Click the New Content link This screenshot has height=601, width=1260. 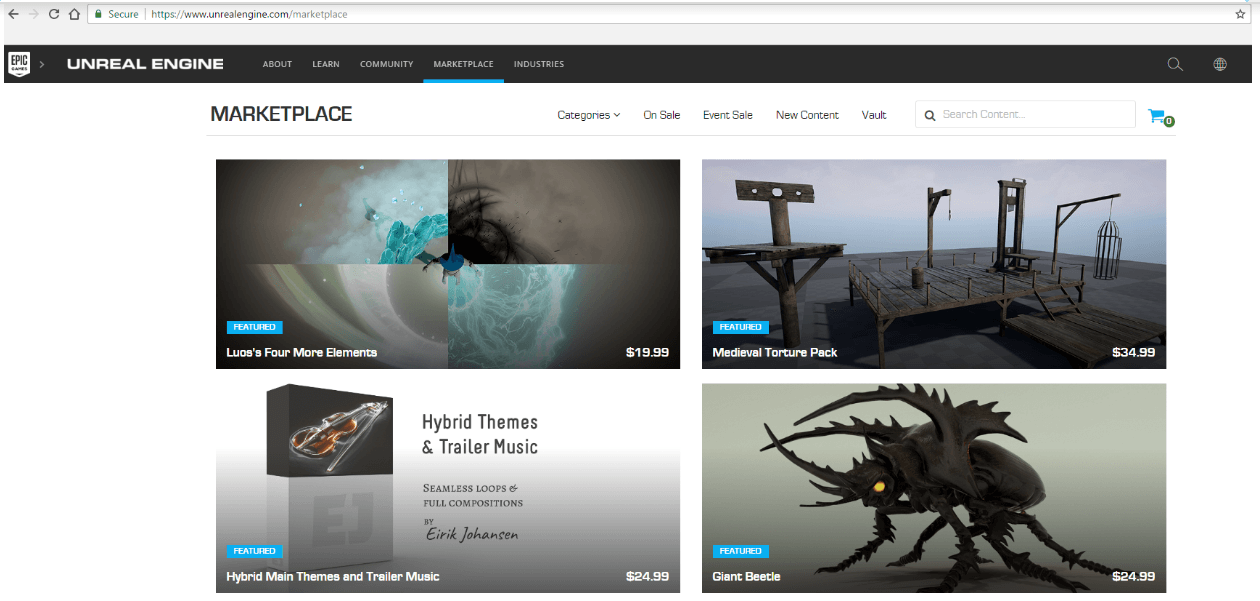[x=807, y=115]
